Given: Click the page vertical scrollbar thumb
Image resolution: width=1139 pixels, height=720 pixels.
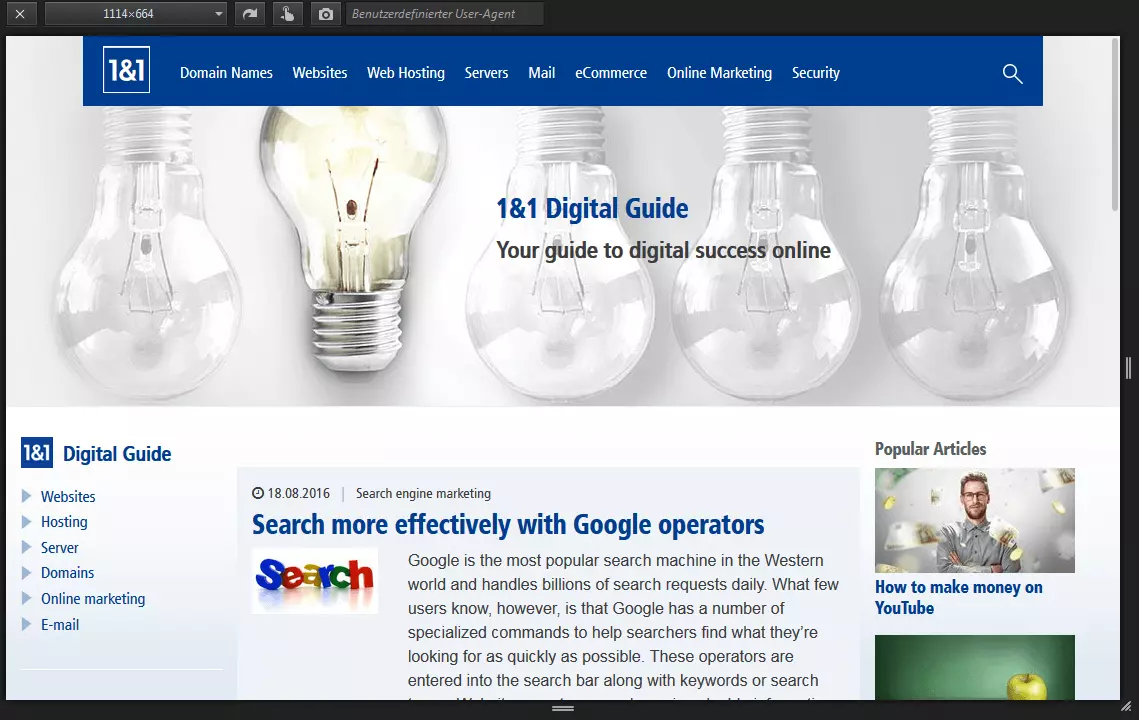Looking at the screenshot, I should pyautogui.click(x=1115, y=124).
